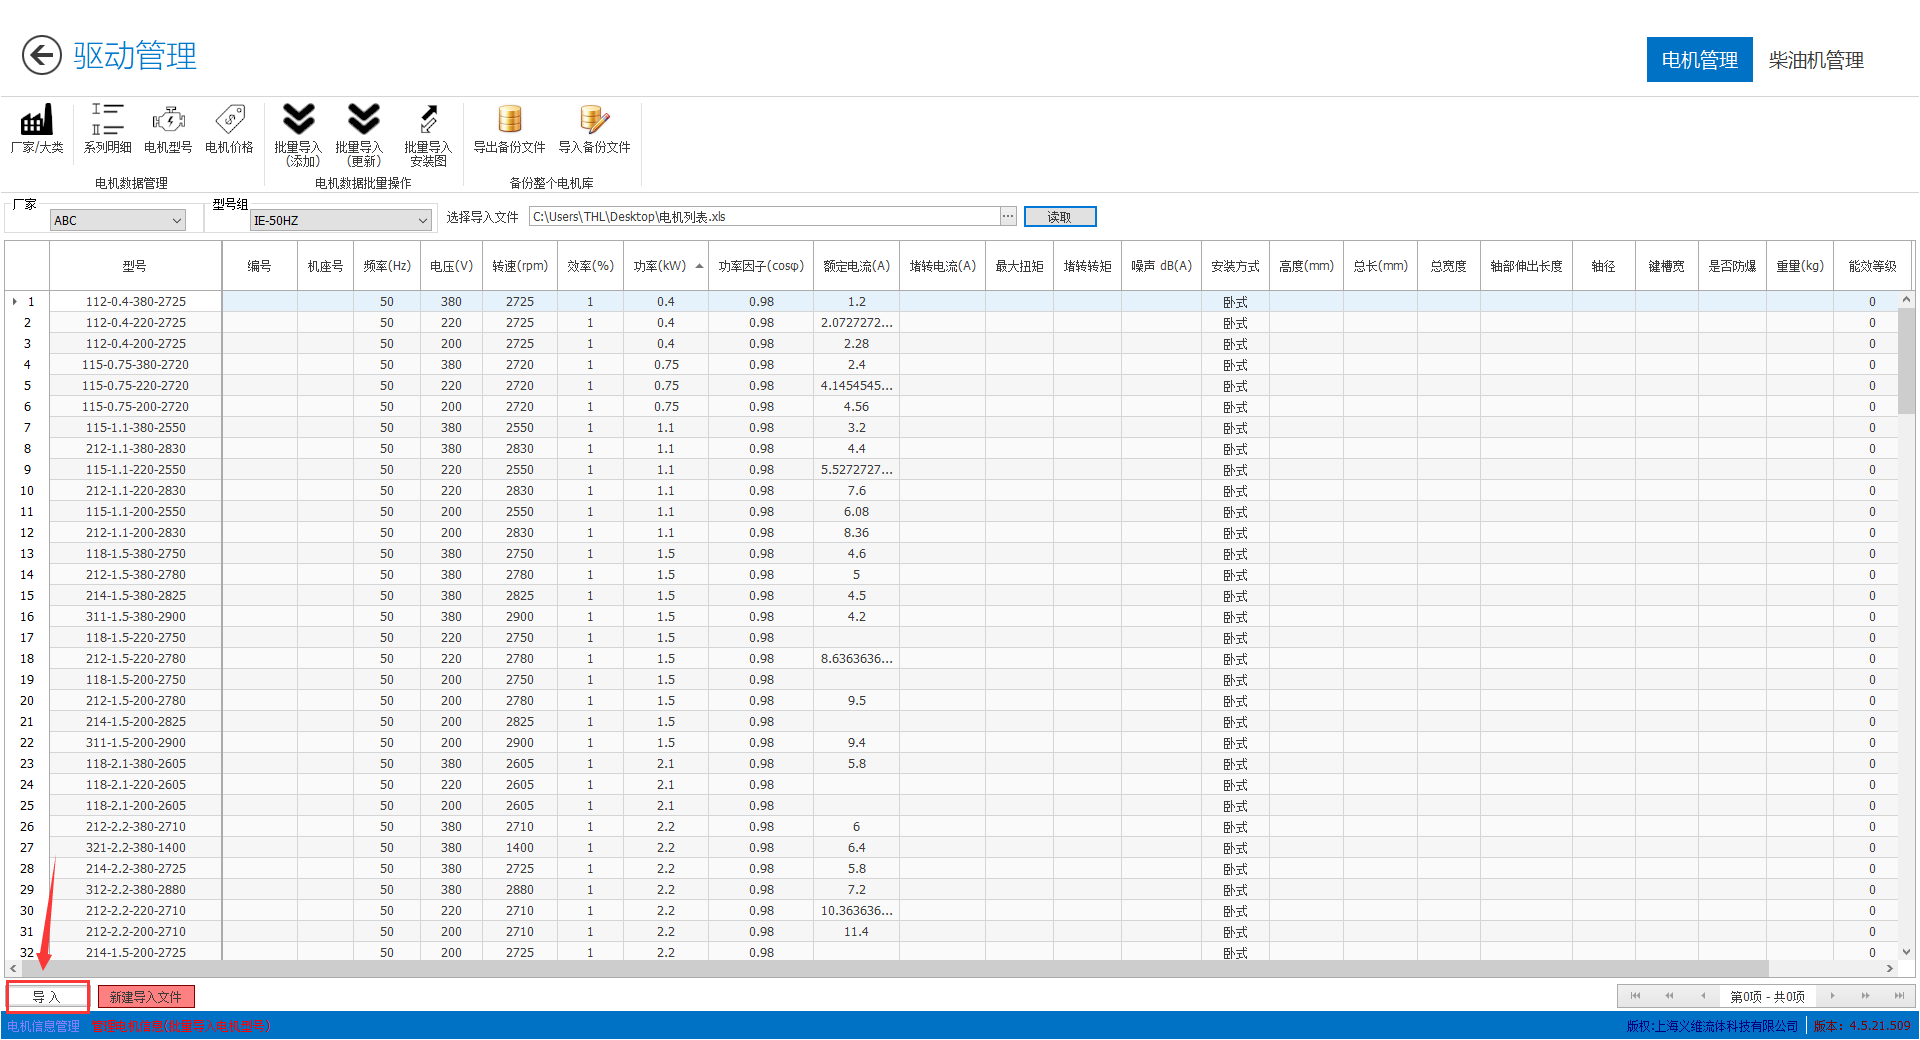The image size is (1920, 1040).
Task: Sort by 最大扭矩 column header
Action: coord(1019,266)
